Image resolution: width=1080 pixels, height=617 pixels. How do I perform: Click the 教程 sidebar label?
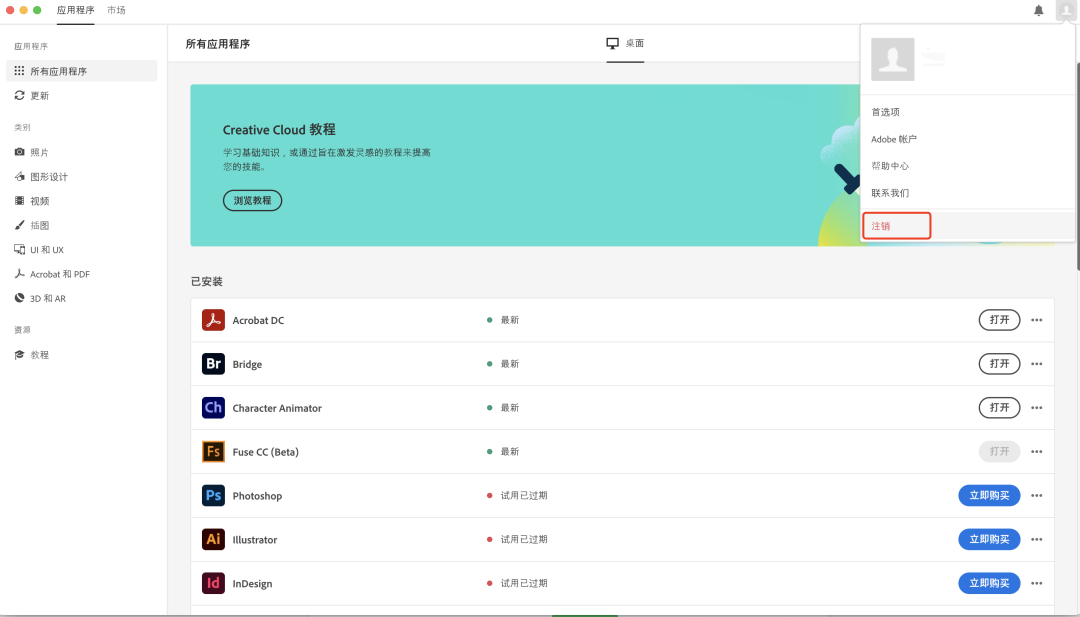[x=39, y=355]
